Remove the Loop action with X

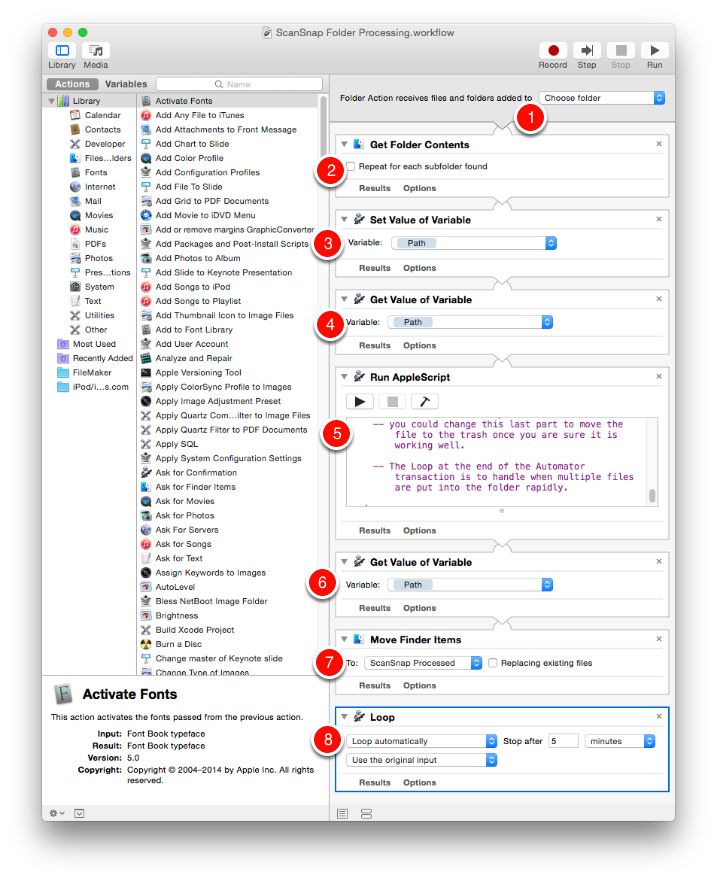pos(658,716)
